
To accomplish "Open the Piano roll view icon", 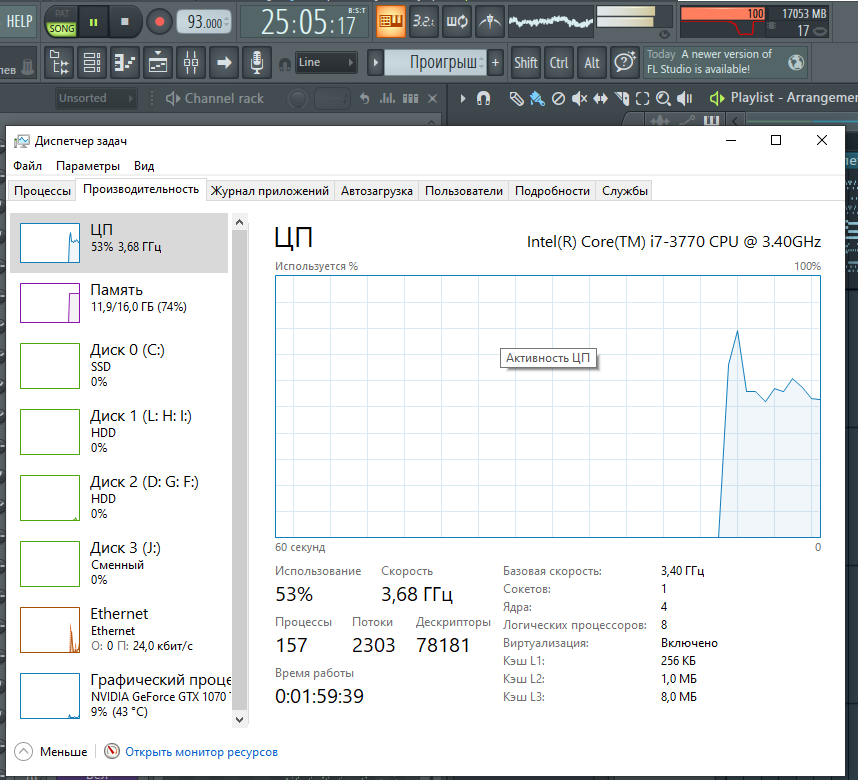I will [x=125, y=62].
